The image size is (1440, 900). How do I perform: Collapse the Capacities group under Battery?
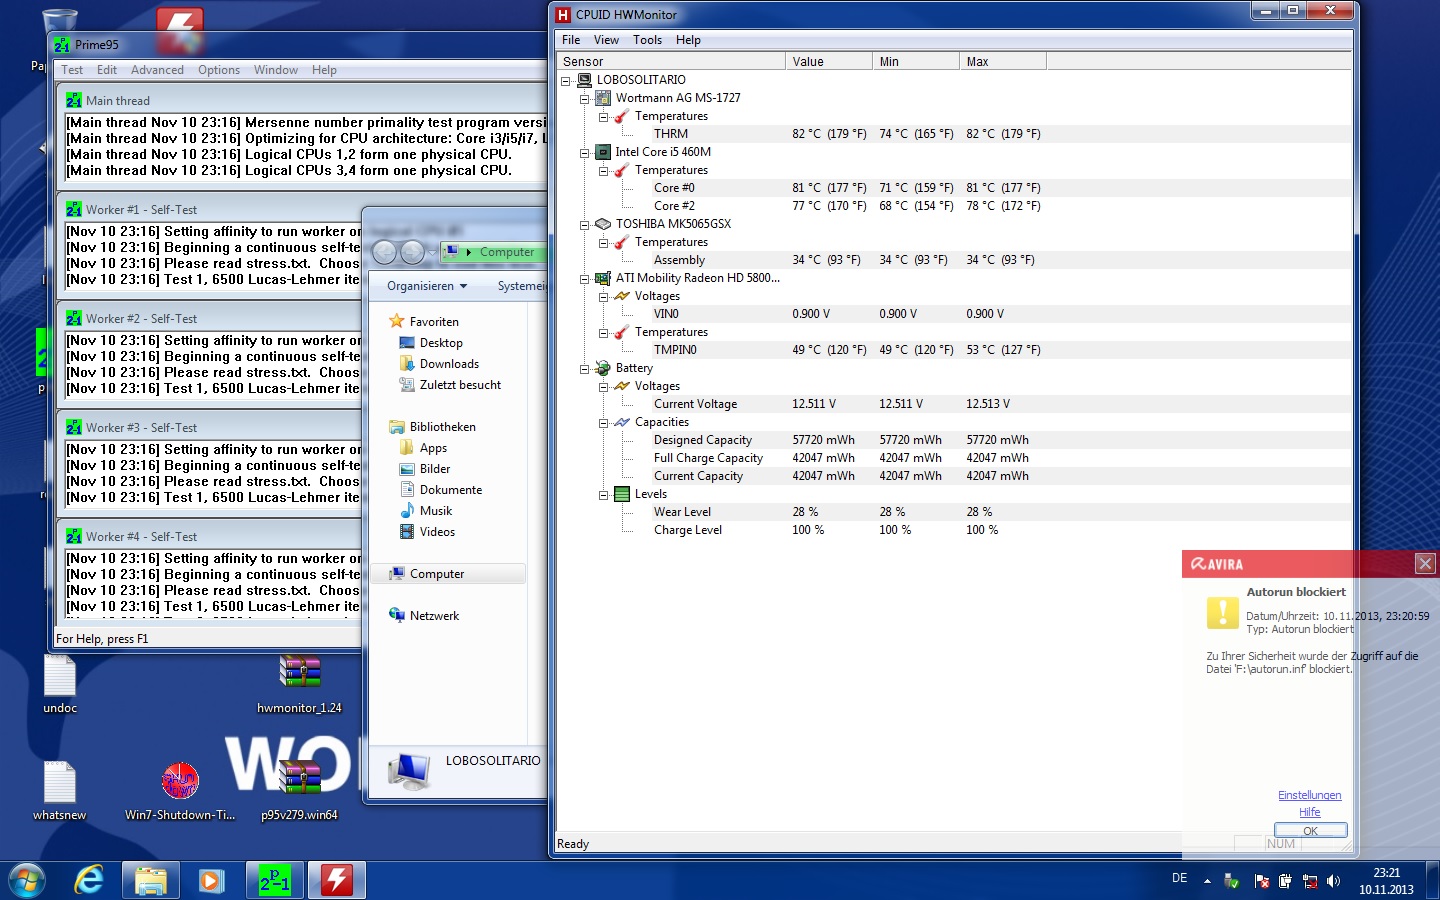point(604,422)
